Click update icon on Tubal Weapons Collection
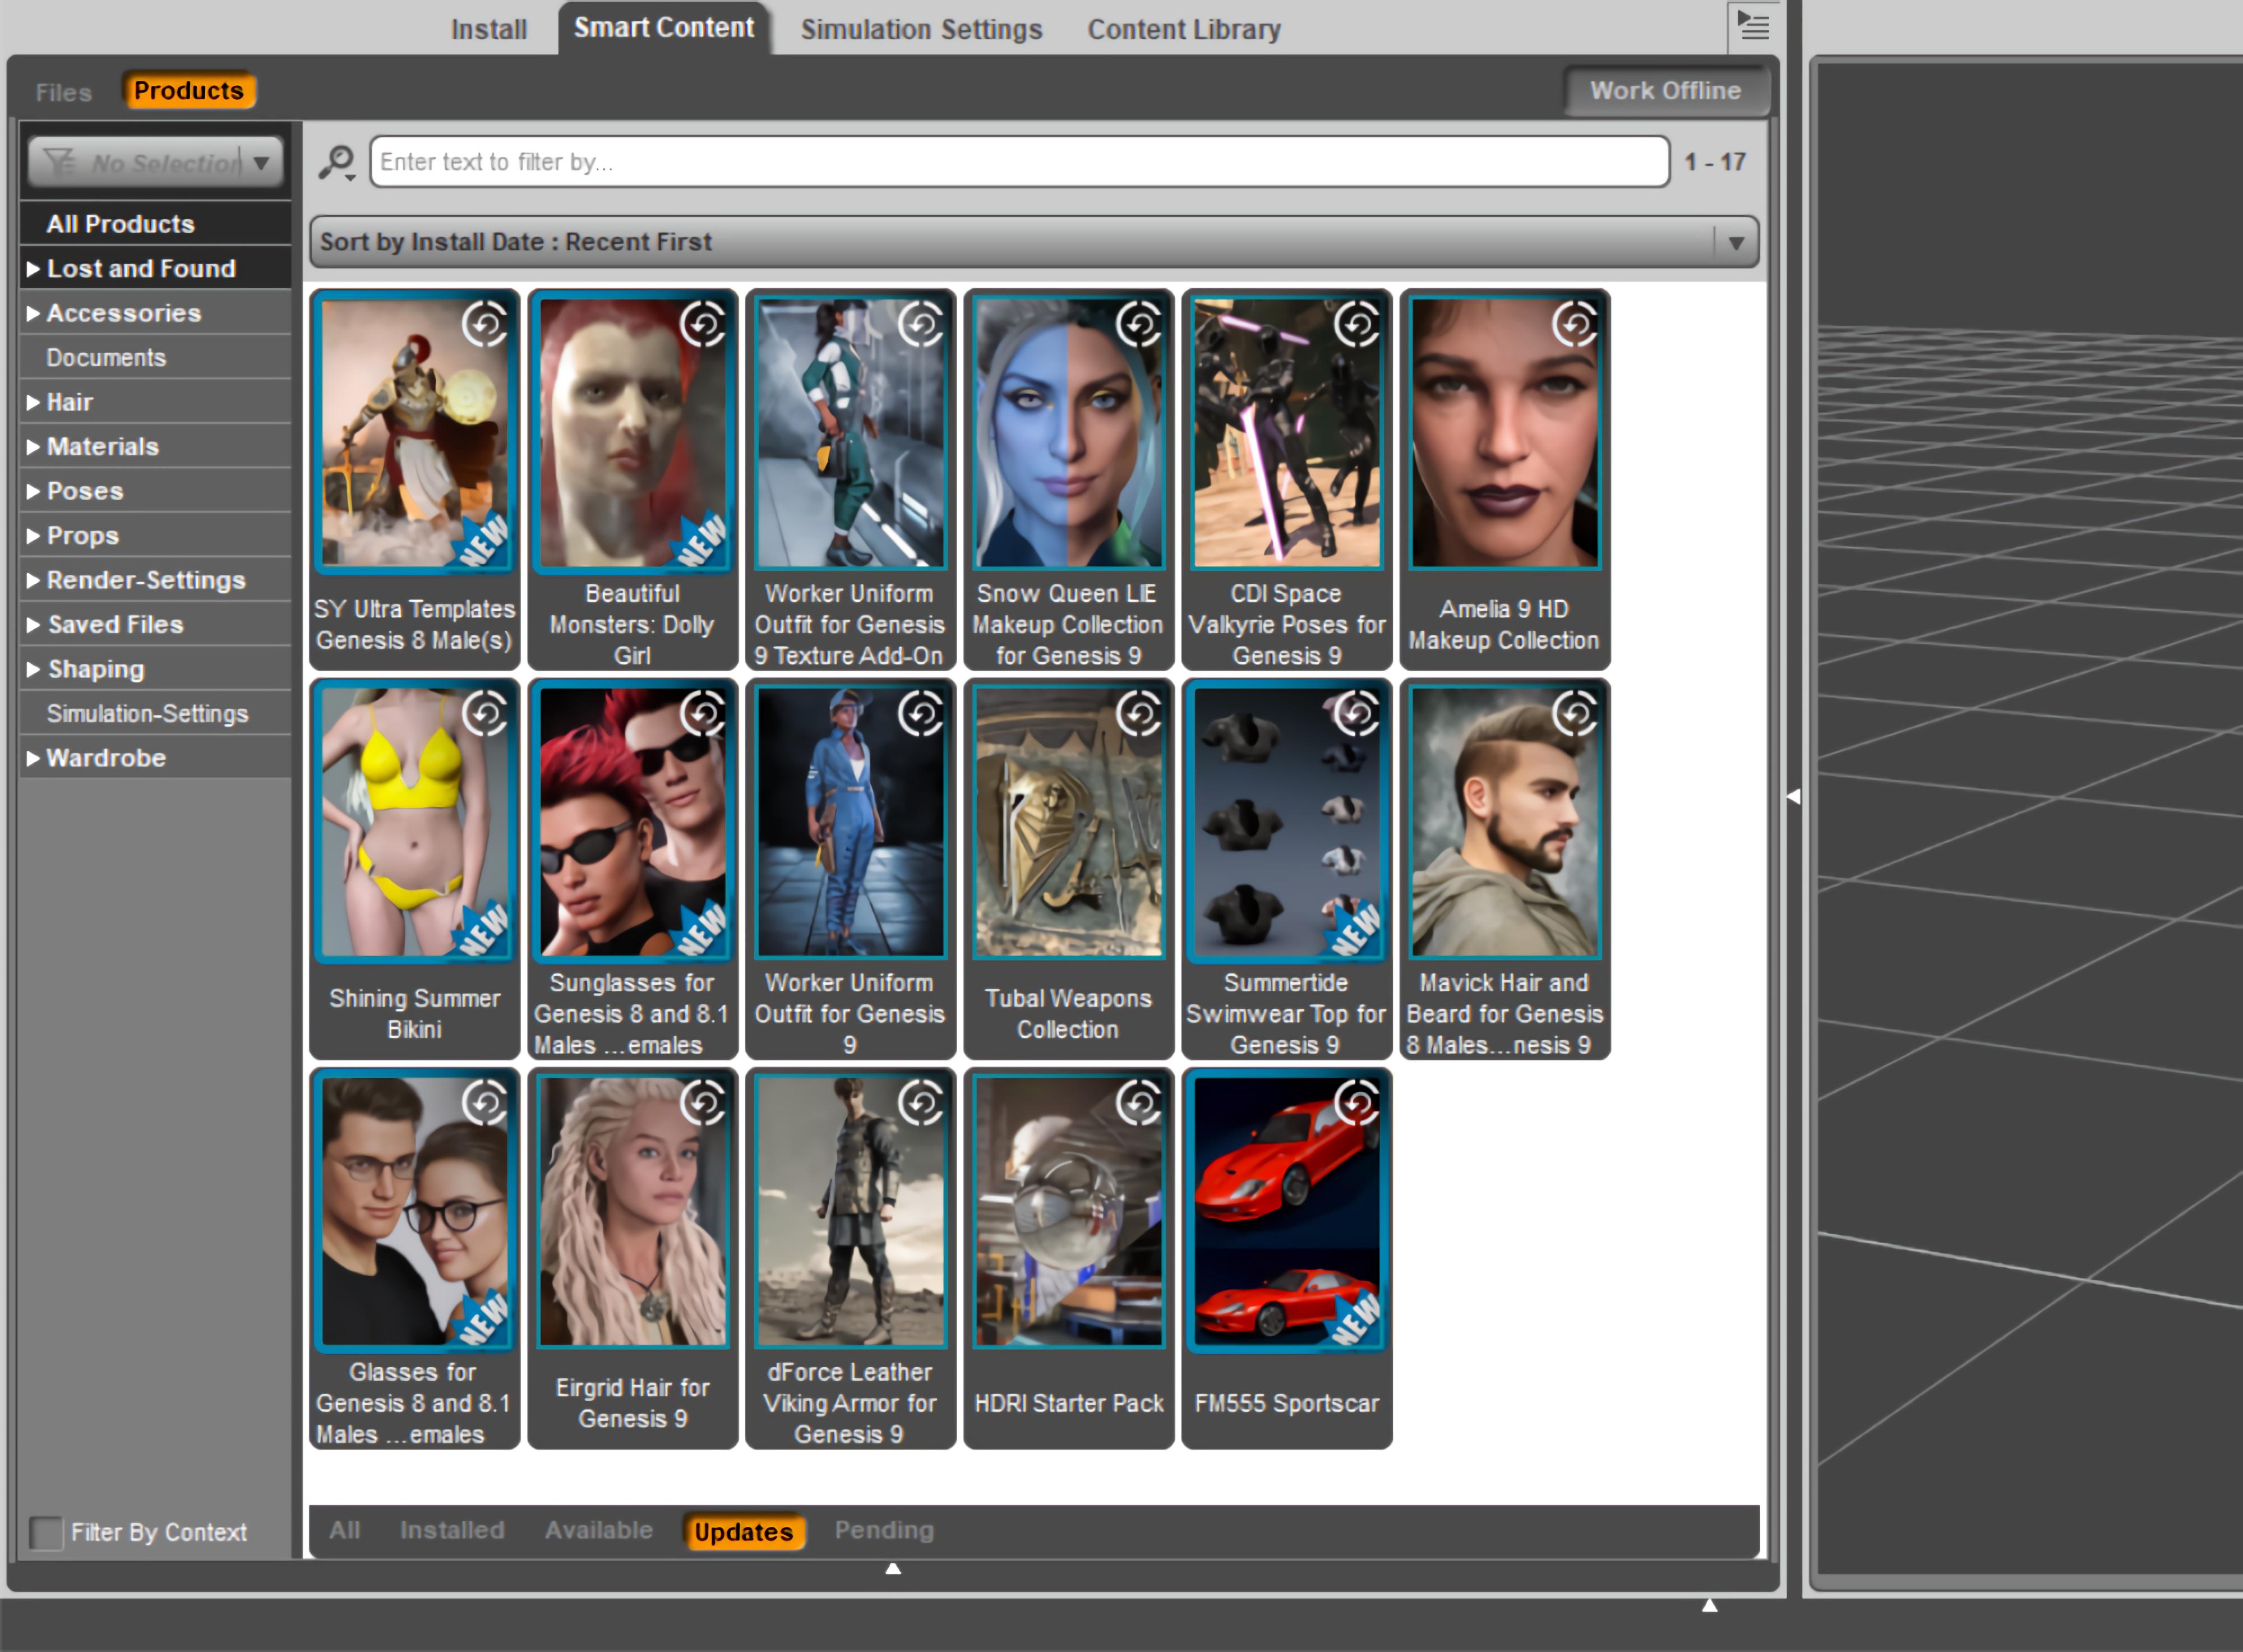Screen dimensions: 2243x1652 1139,713
